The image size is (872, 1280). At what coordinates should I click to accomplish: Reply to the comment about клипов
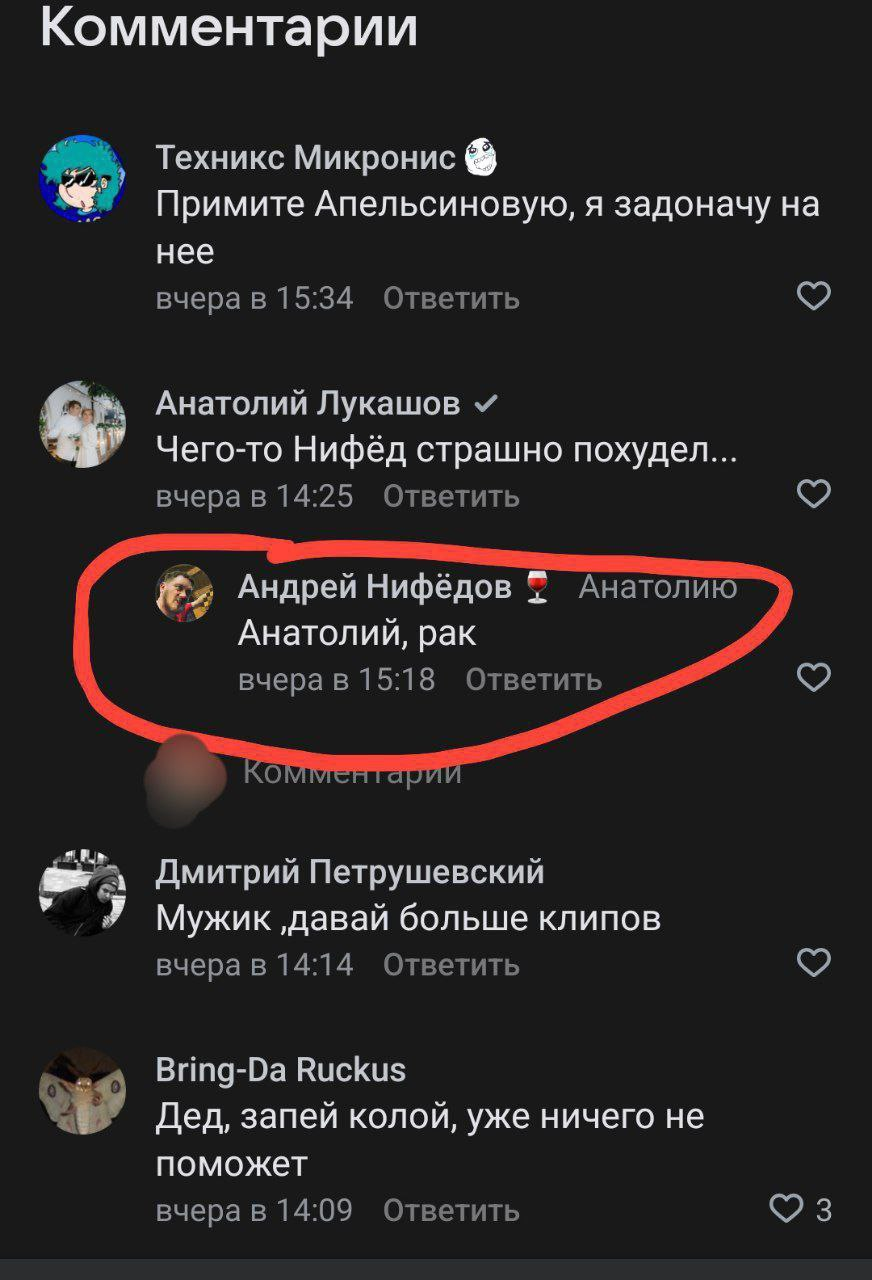point(451,965)
